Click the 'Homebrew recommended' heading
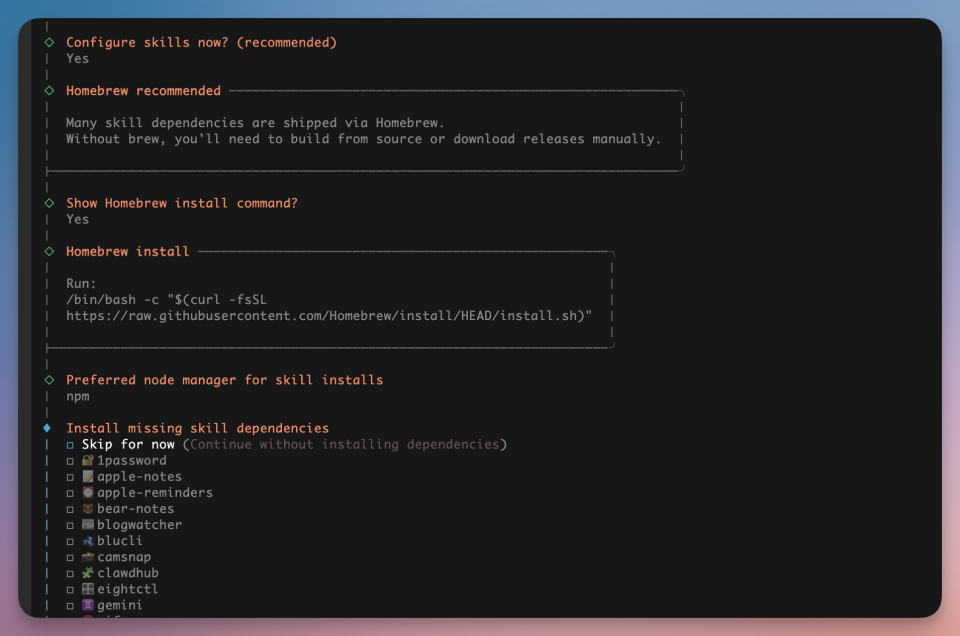The image size is (960, 636). click(x=143, y=91)
